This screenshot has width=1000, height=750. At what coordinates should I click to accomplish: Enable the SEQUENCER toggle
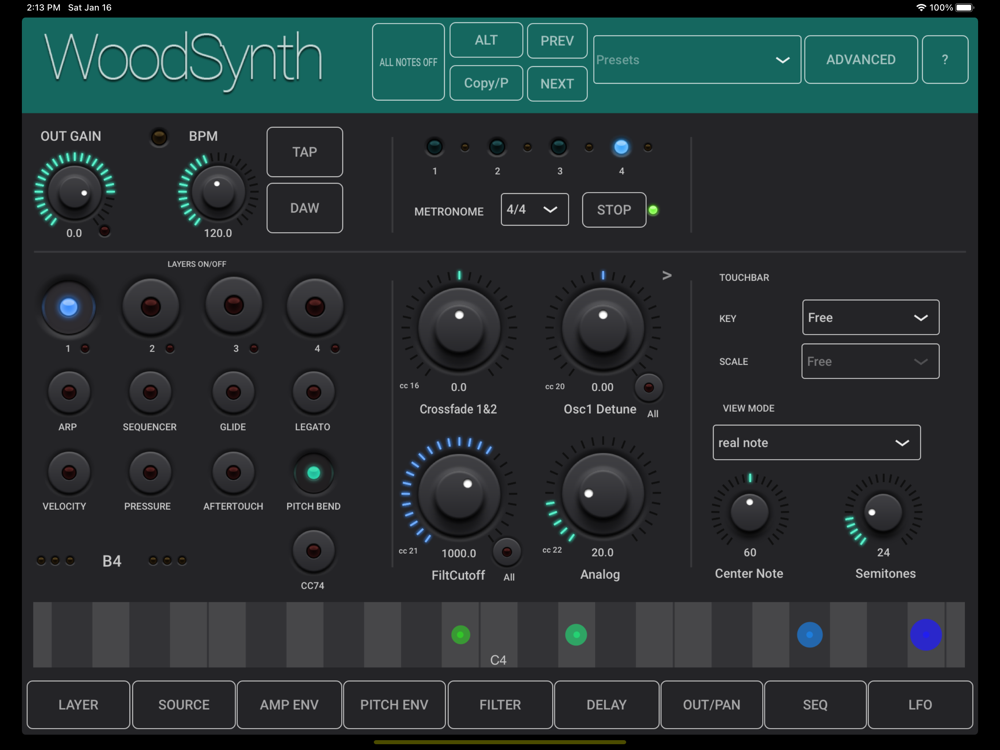click(x=150, y=392)
